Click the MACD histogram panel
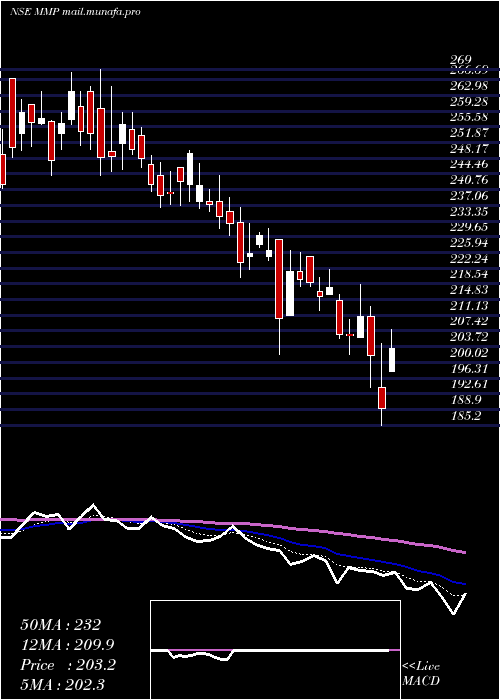The image size is (500, 700). (275, 650)
